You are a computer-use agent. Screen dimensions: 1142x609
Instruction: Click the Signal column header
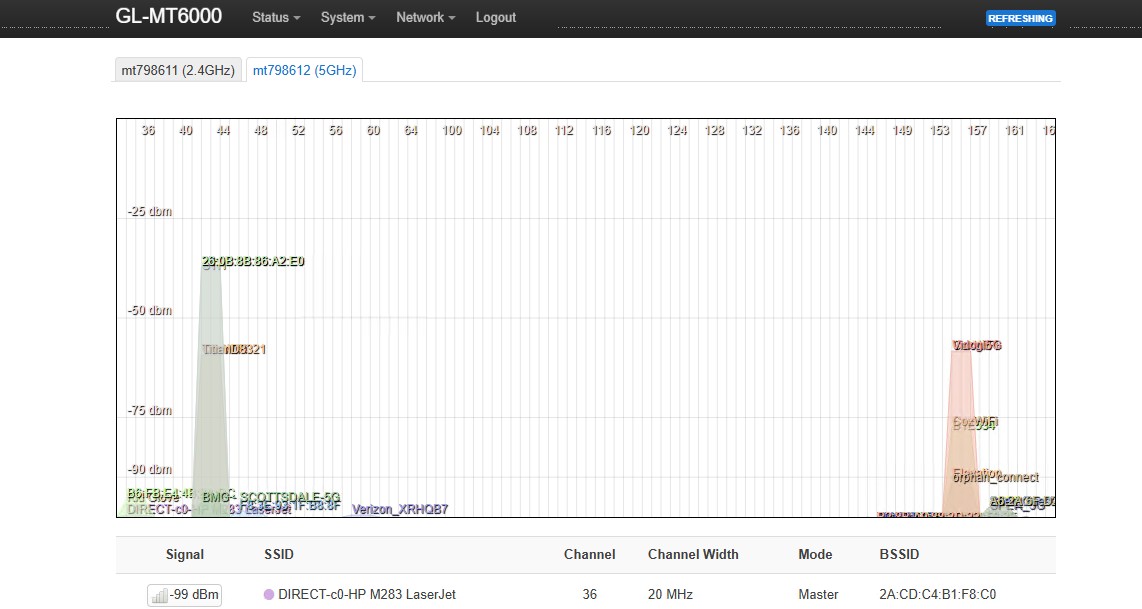click(185, 554)
